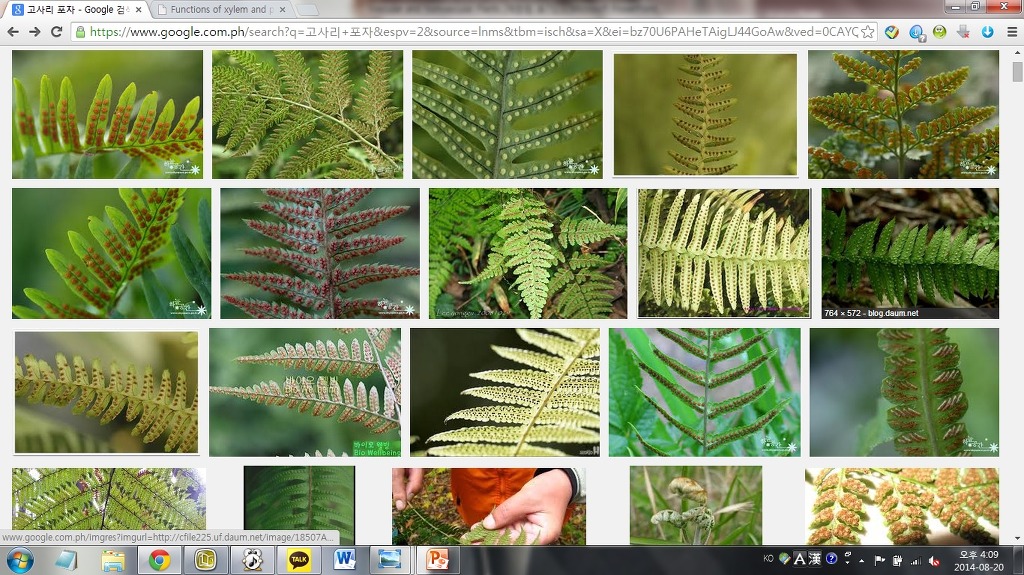Open the Chrome hamburger menu
This screenshot has height=575, width=1024.
[1012, 31]
